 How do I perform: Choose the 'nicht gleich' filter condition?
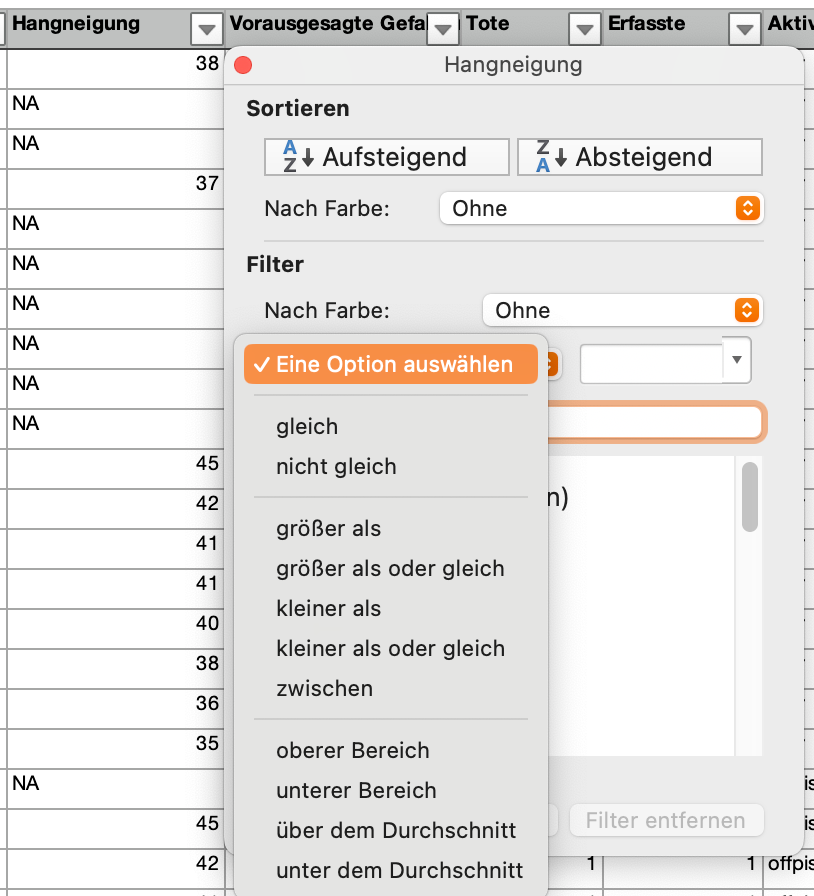click(x=333, y=466)
